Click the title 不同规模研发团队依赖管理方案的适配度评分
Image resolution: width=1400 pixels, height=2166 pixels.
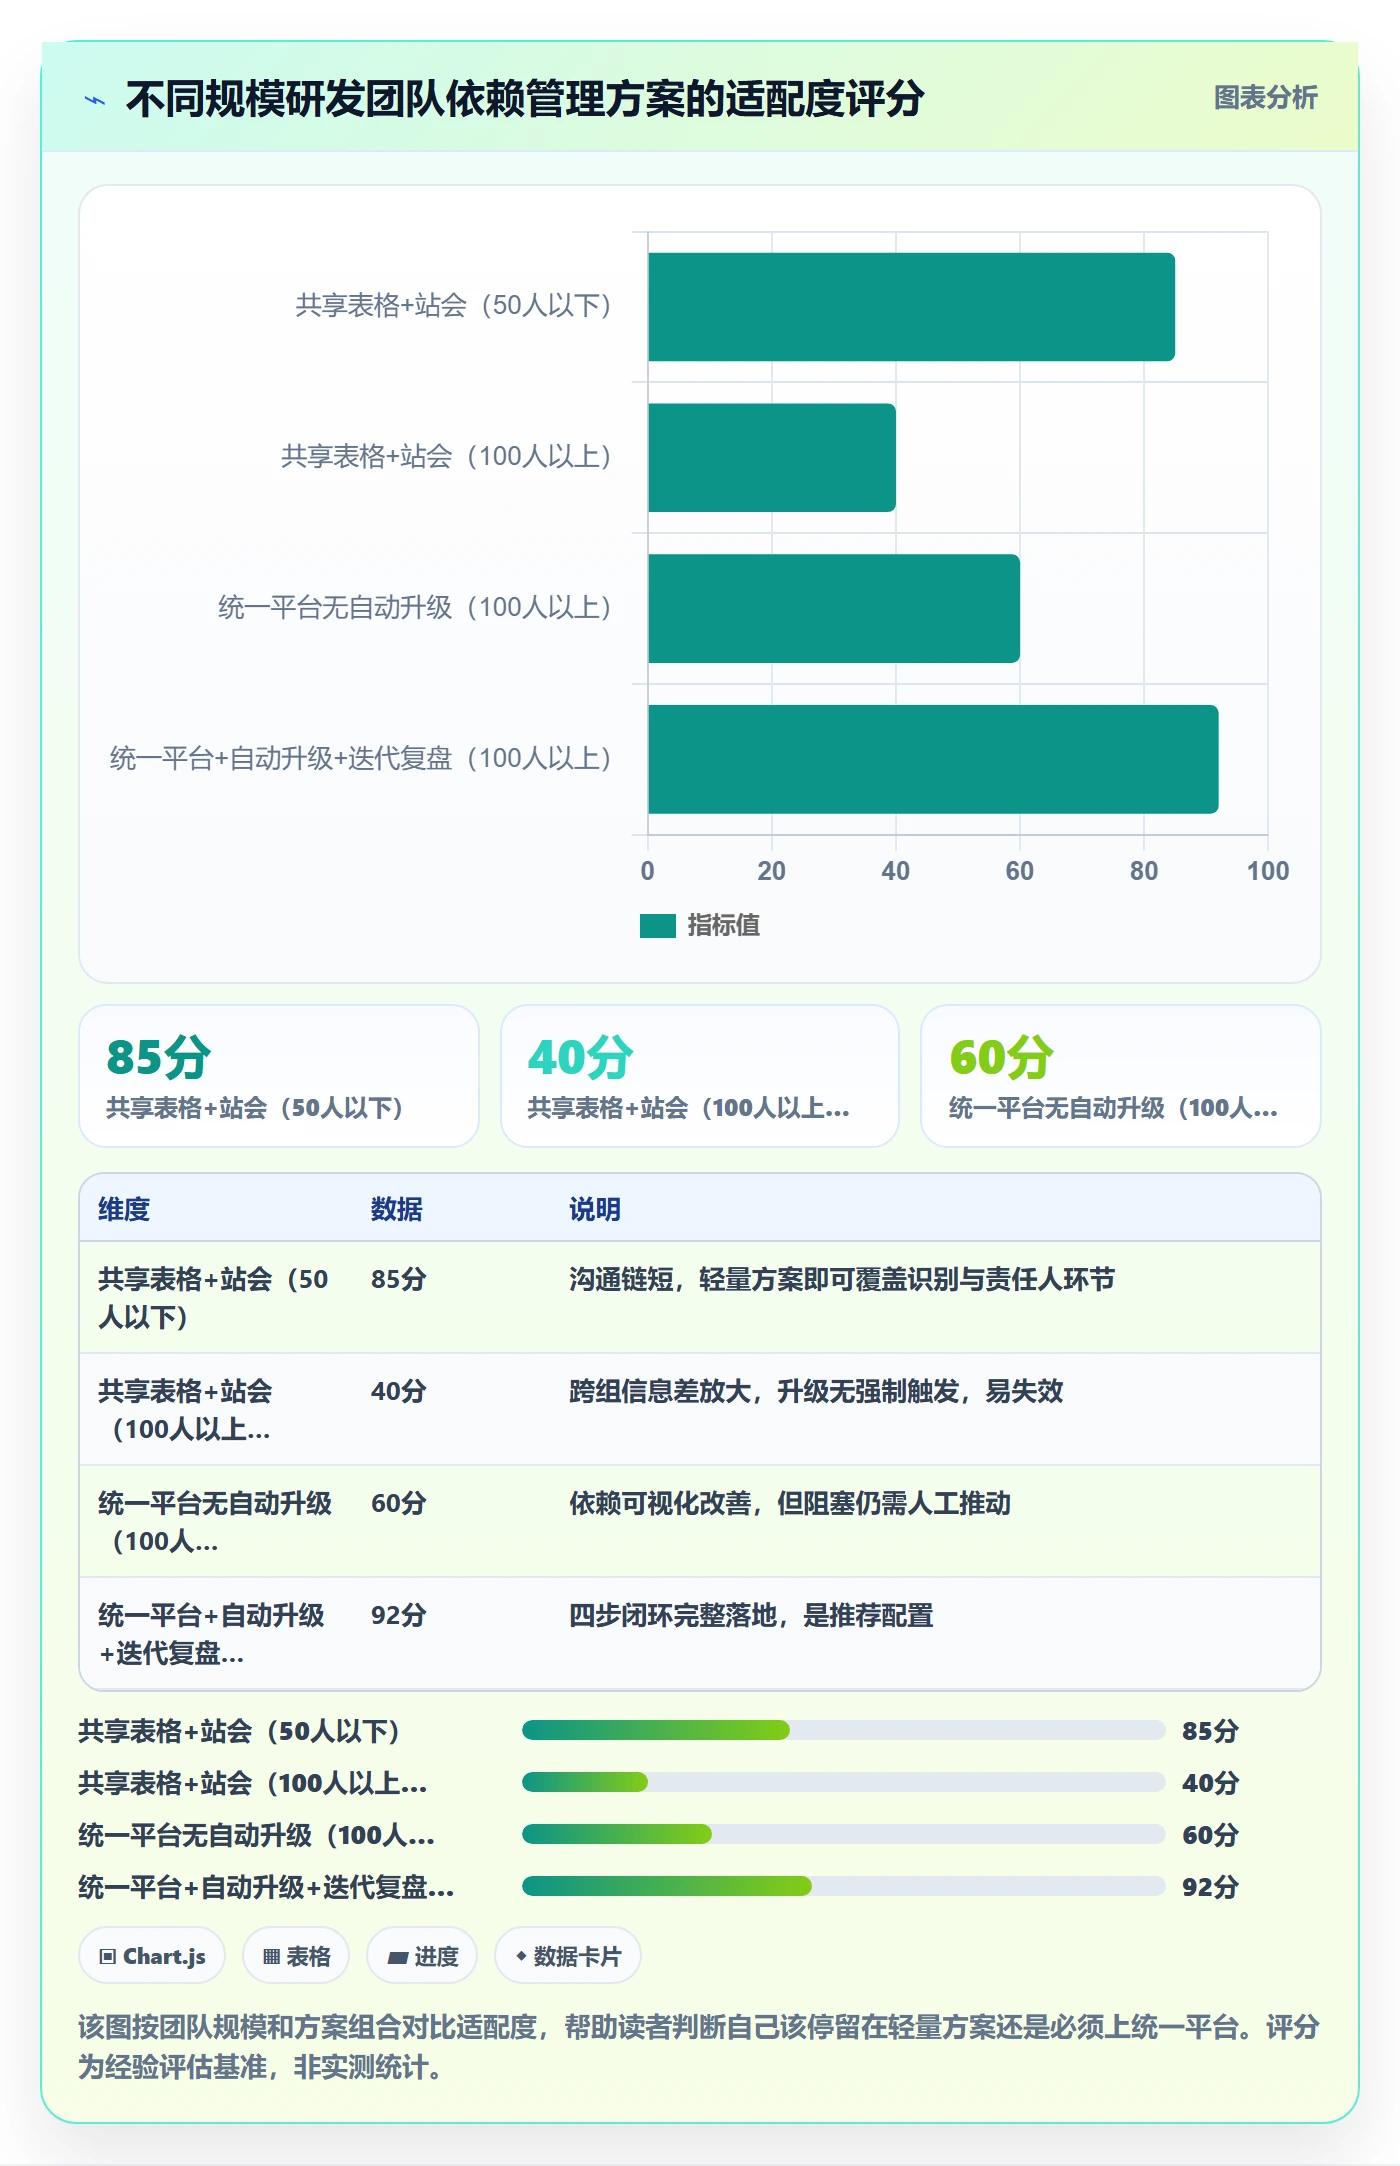click(524, 99)
